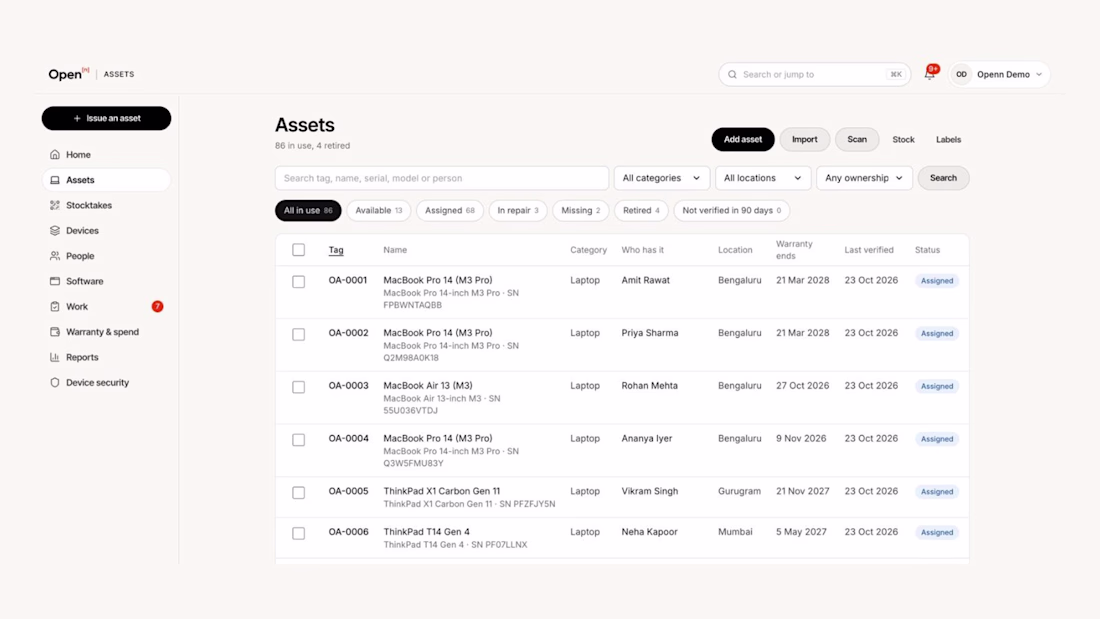
Task: Click the Openn logo
Action: point(69,74)
